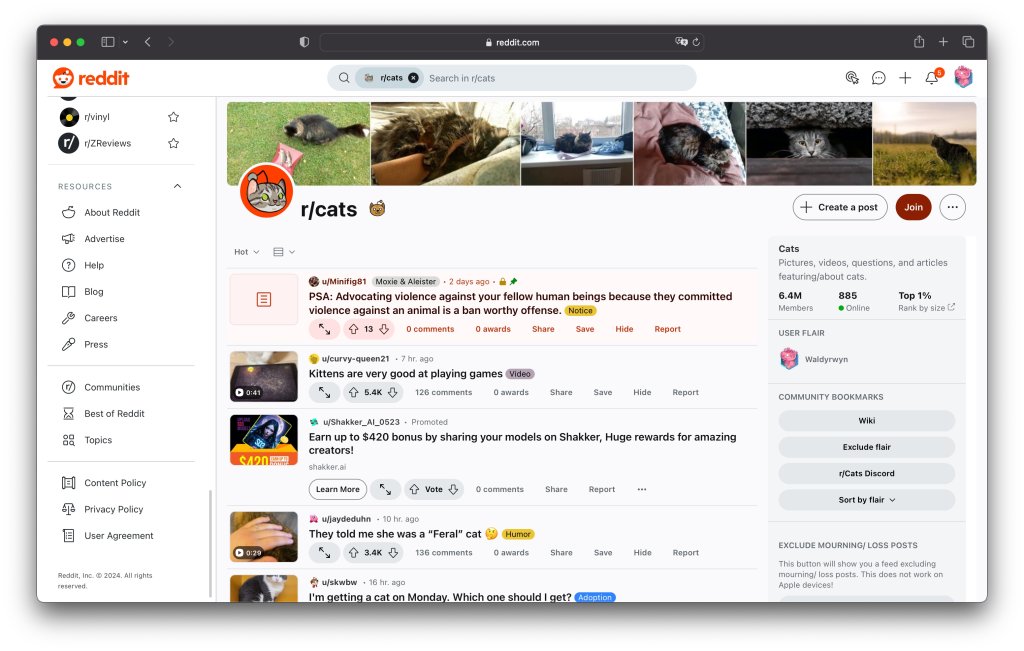Open the r/Cats Discord bookmark
This screenshot has width=1024, height=651.
(x=866, y=473)
